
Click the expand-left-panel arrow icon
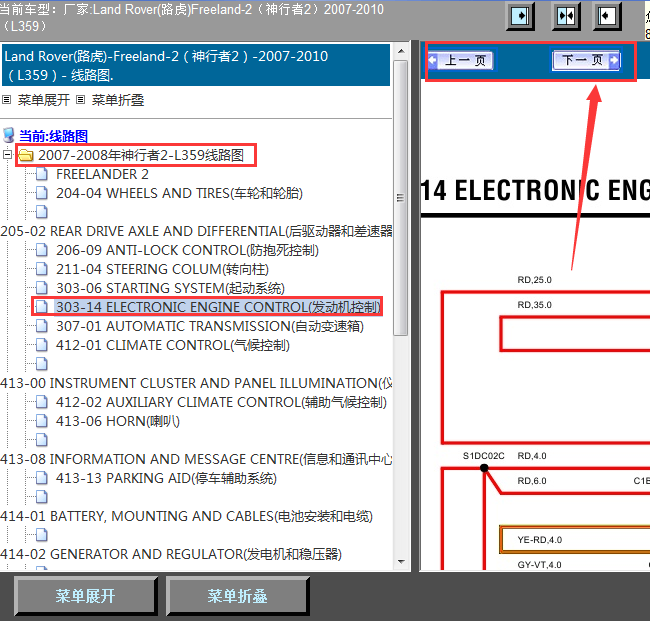(520, 16)
